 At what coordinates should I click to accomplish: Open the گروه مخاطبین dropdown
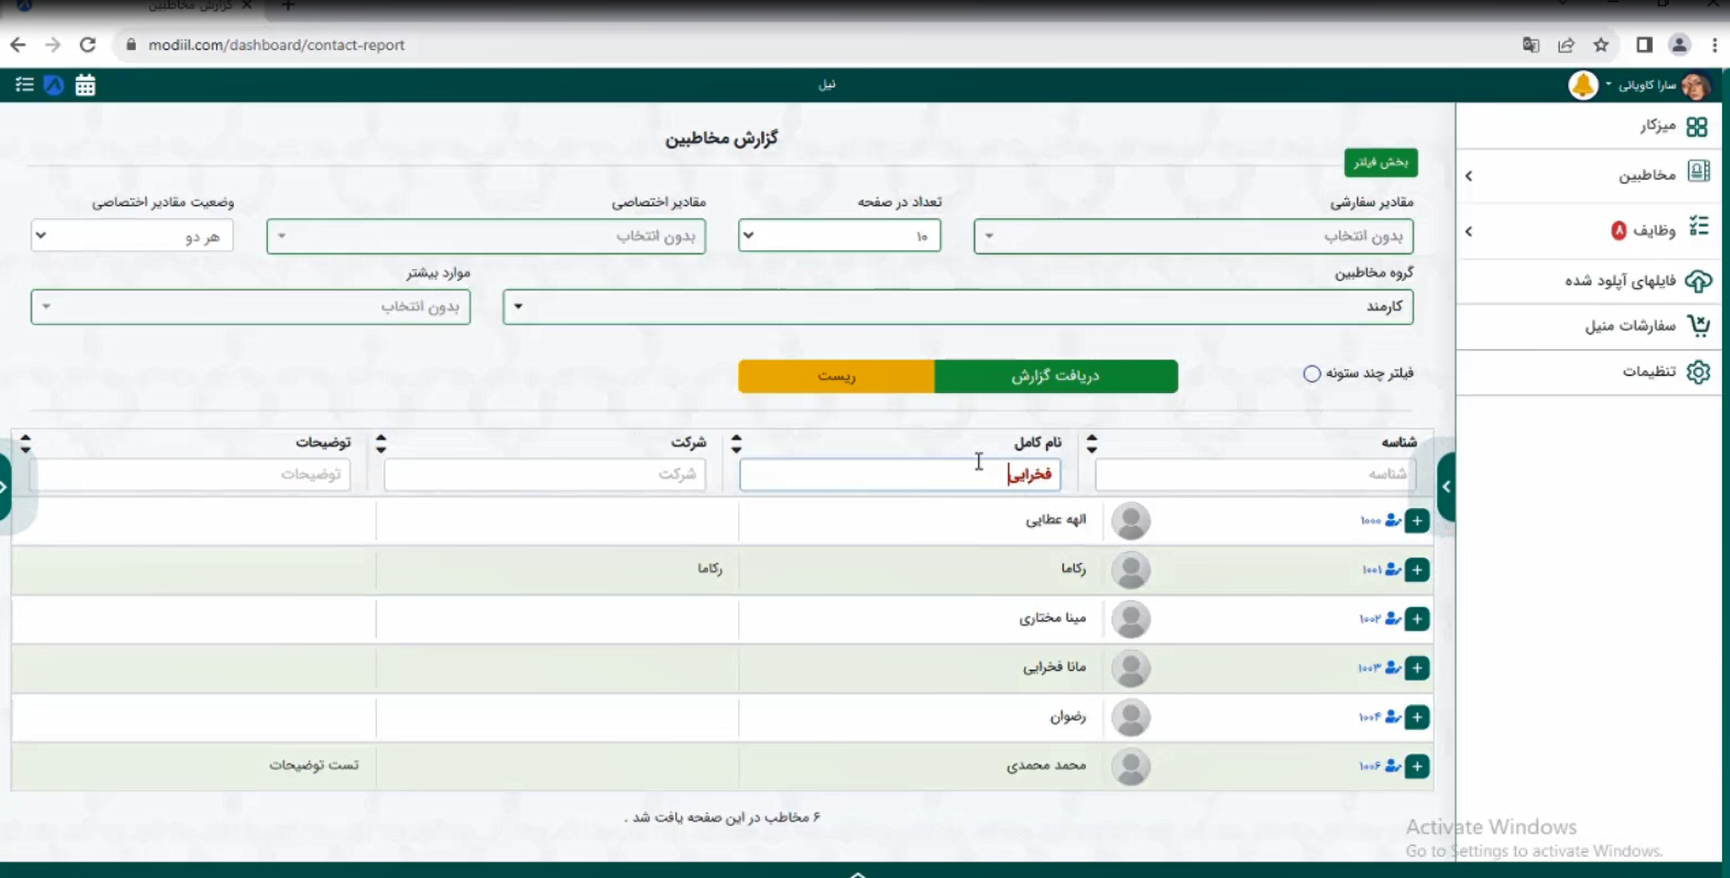click(958, 307)
